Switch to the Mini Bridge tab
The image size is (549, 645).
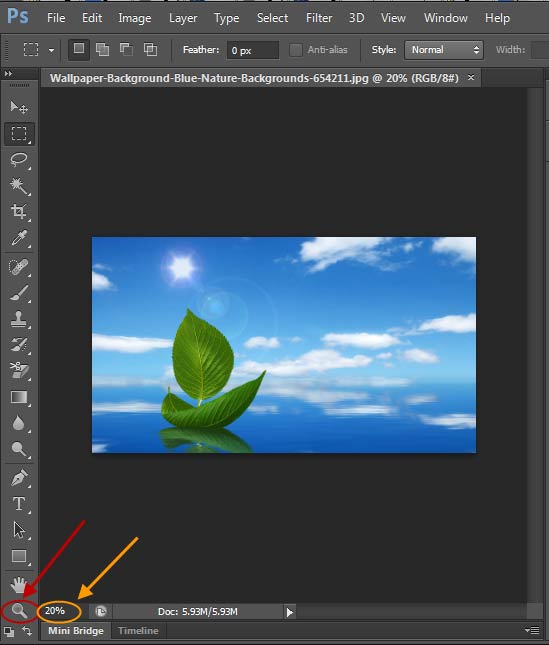pos(76,631)
